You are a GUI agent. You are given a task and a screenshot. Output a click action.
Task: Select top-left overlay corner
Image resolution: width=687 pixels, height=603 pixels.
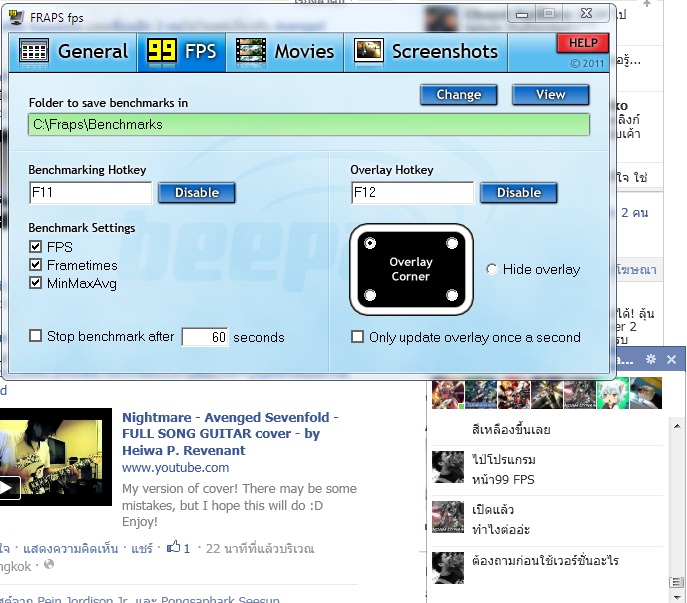(370, 243)
